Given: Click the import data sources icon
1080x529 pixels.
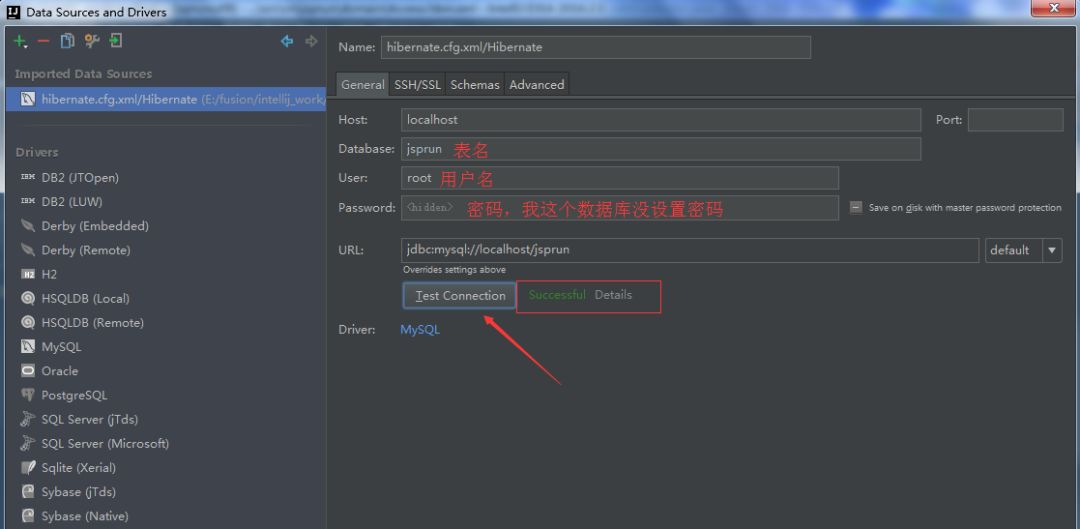Looking at the screenshot, I should [116, 41].
